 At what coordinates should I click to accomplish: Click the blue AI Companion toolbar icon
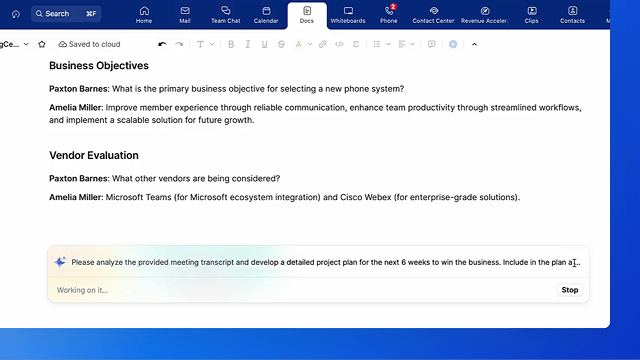453,44
